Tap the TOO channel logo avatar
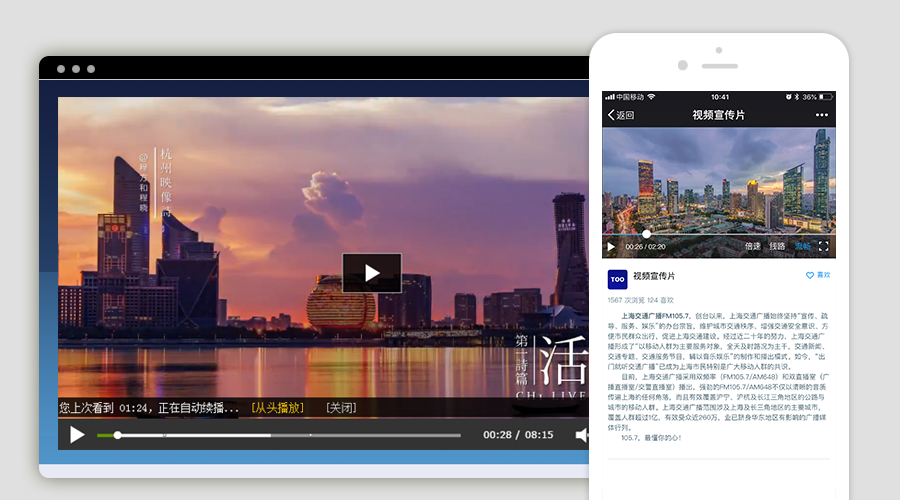The image size is (900, 500). click(x=617, y=279)
